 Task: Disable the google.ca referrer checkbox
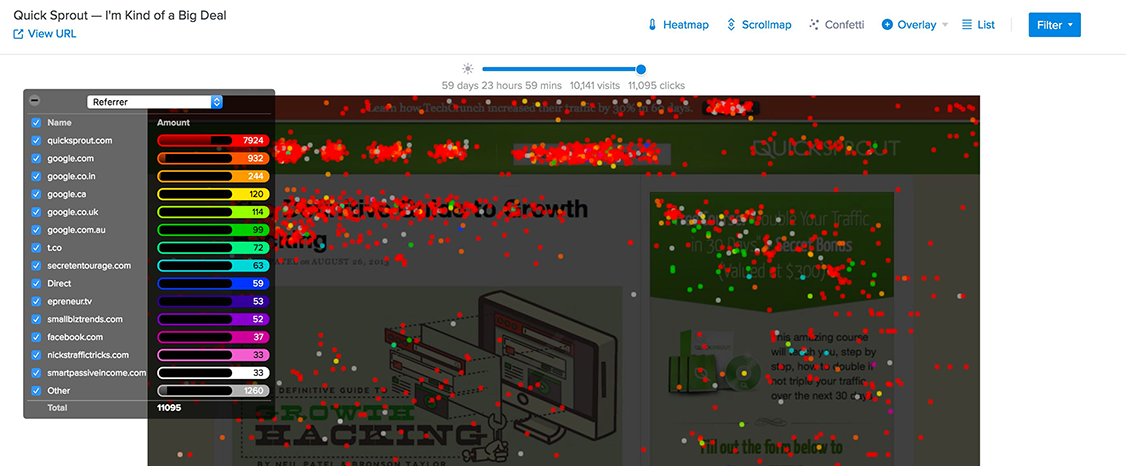click(x=36, y=194)
